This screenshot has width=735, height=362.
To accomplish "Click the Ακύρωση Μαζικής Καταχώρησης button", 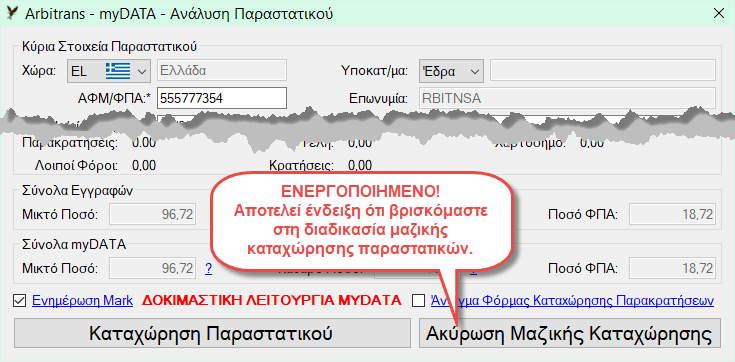I will pos(570,333).
